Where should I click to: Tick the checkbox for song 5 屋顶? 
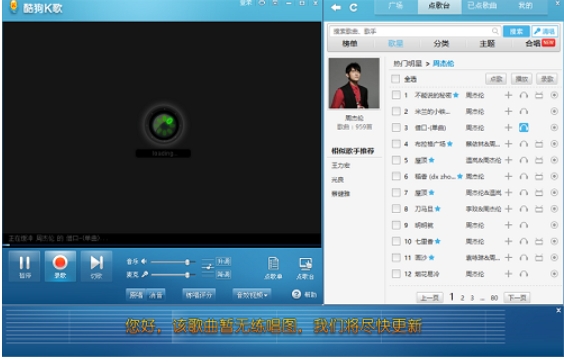396,160
